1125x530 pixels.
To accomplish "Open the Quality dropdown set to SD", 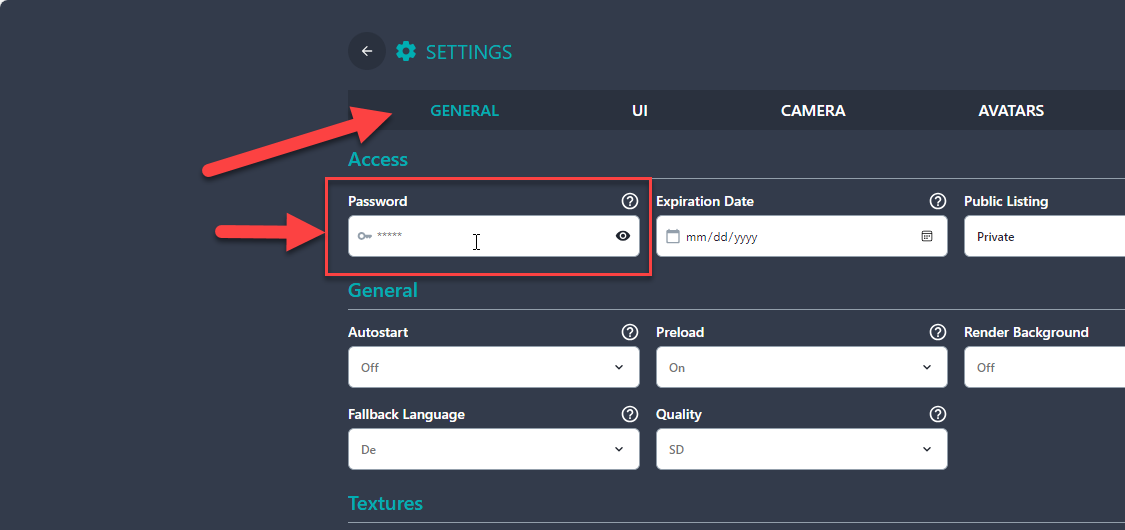I will click(801, 449).
